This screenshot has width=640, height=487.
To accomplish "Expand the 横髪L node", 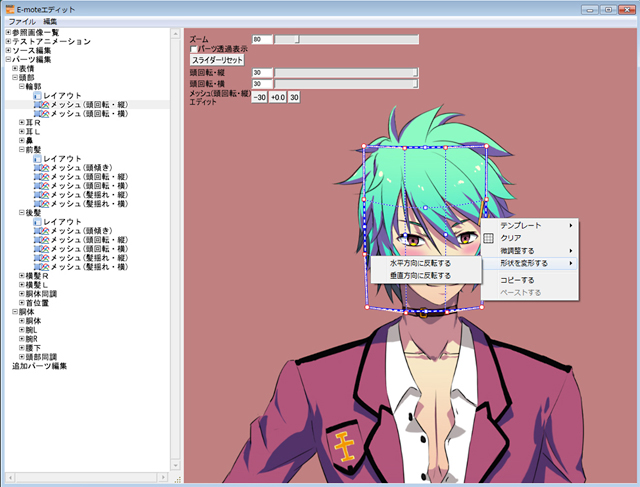I will click(22, 285).
